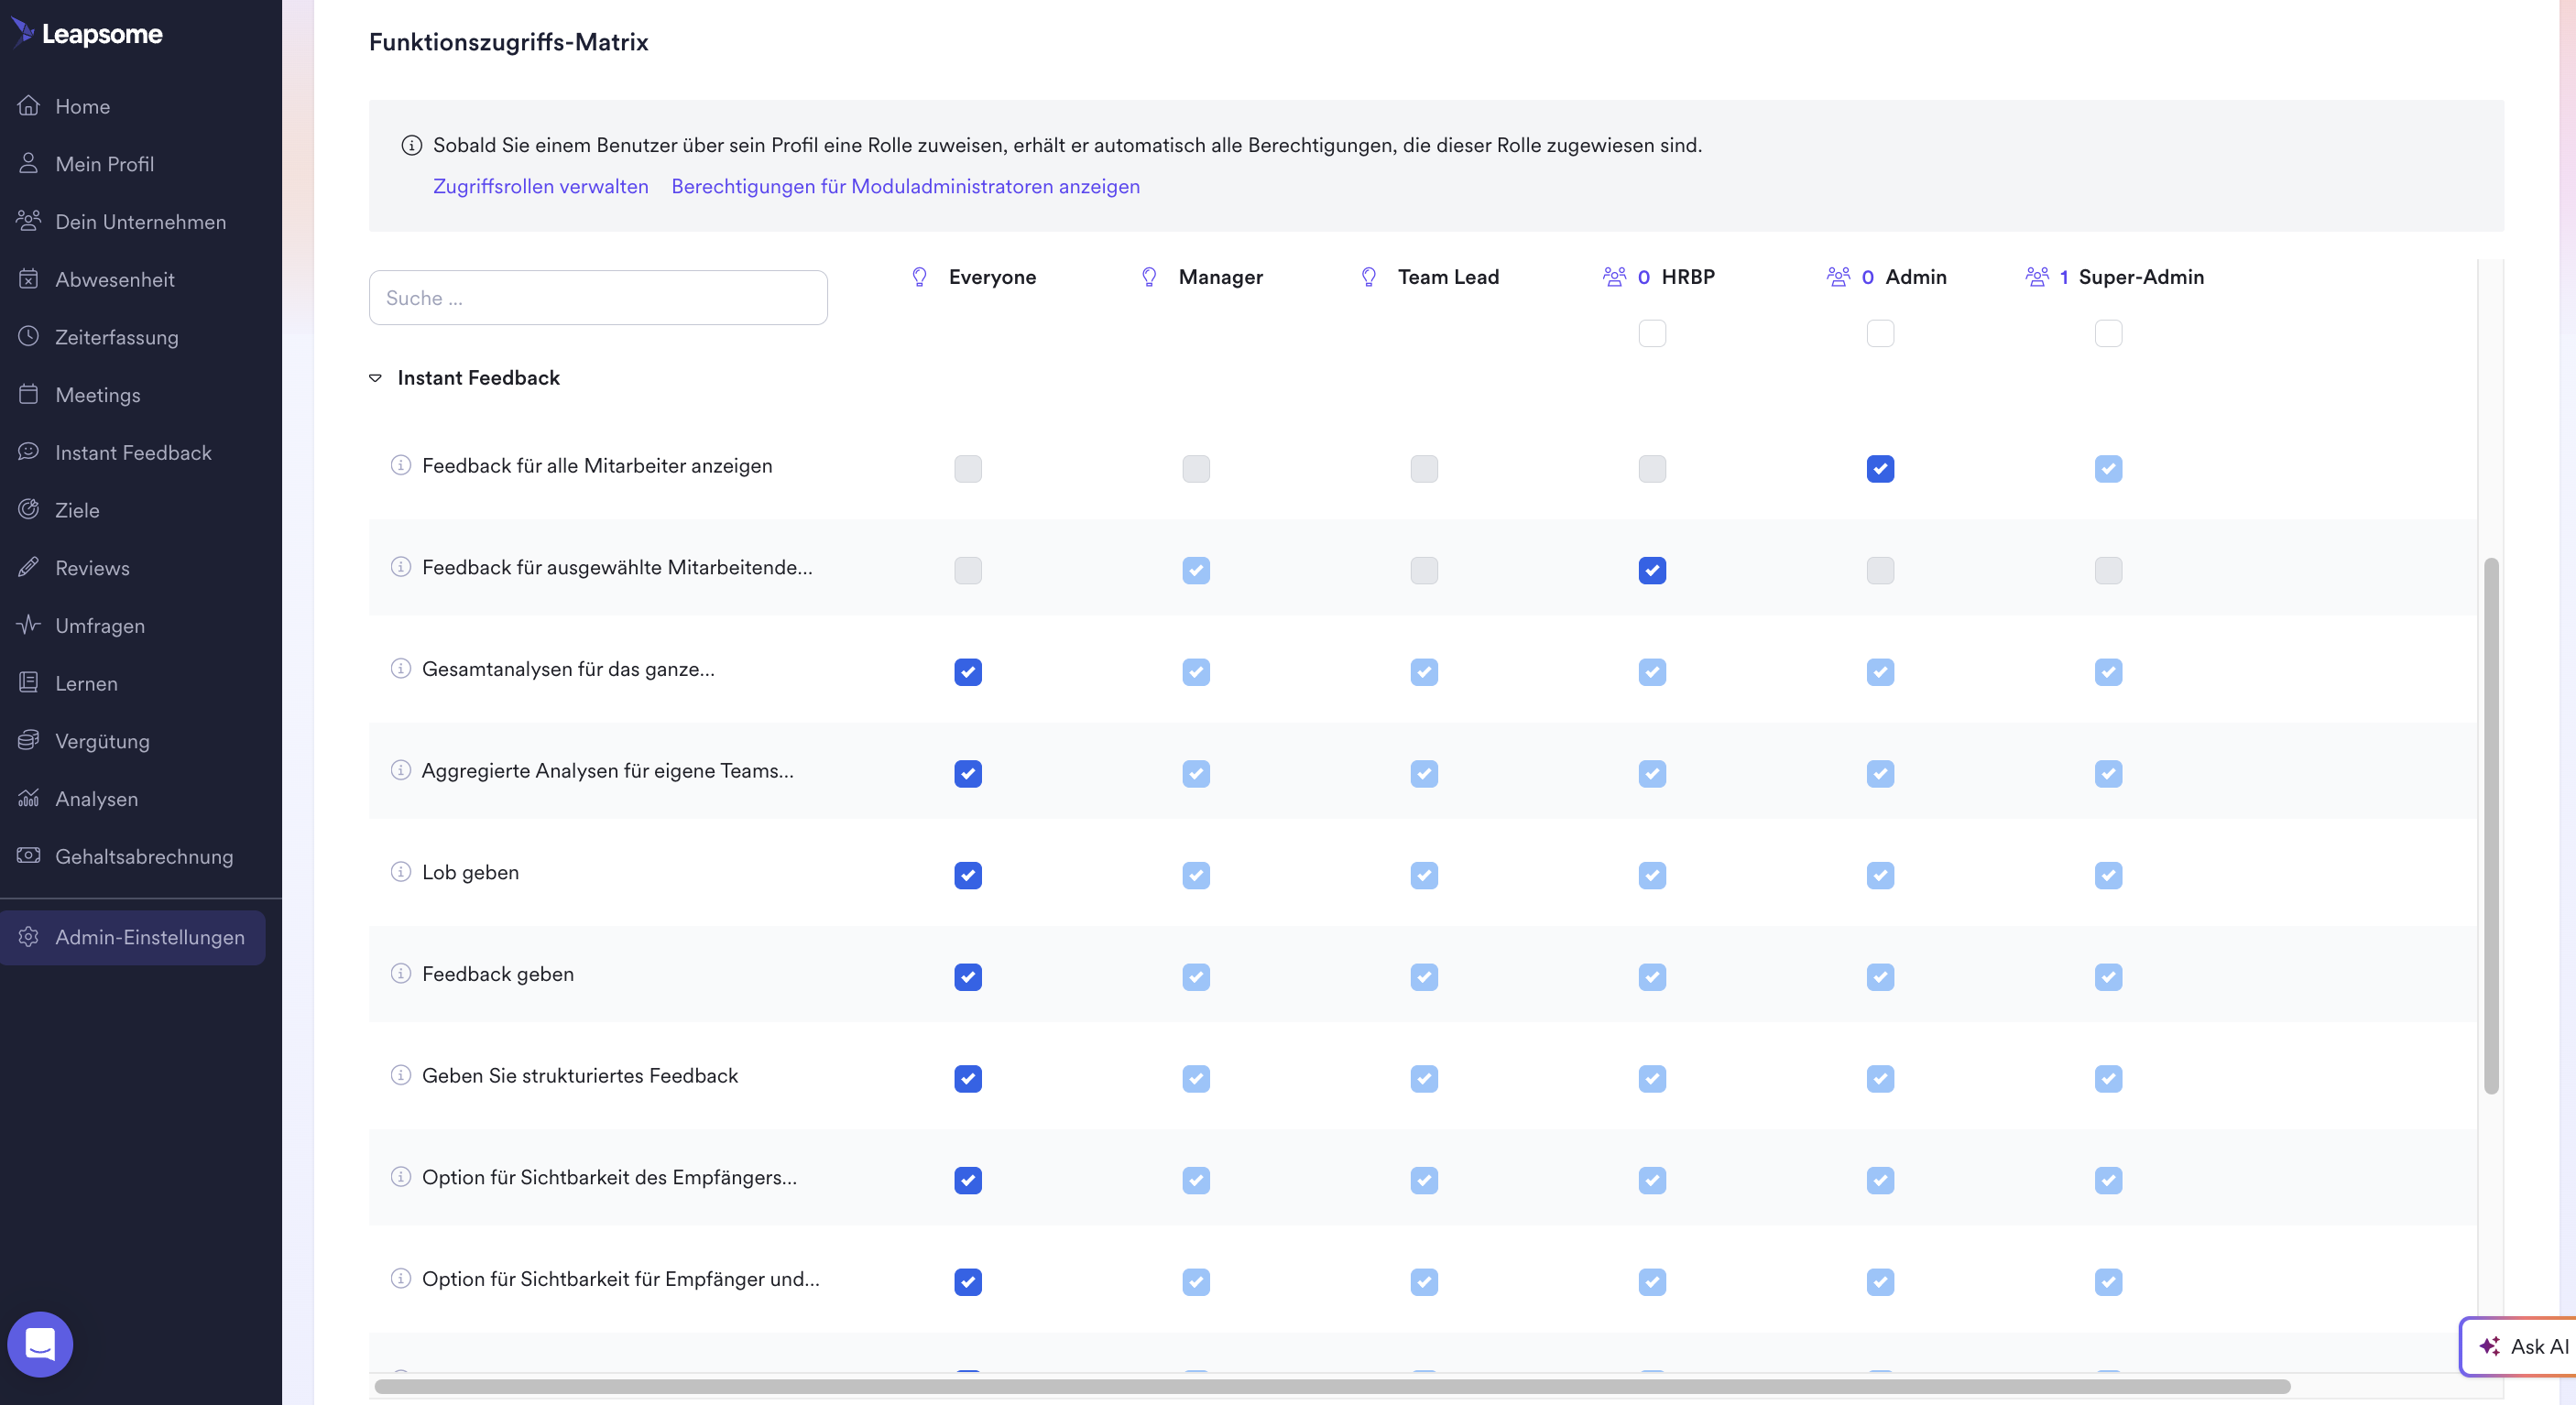Click the Umfragen pulse icon
The height and width of the screenshot is (1405, 2576).
point(29,625)
